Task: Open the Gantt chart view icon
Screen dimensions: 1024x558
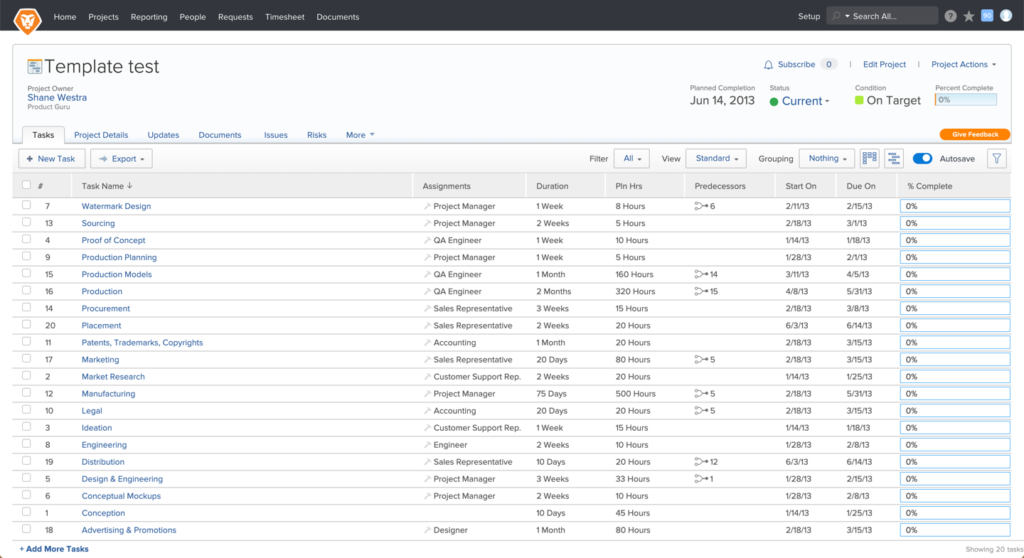Action: point(893,159)
